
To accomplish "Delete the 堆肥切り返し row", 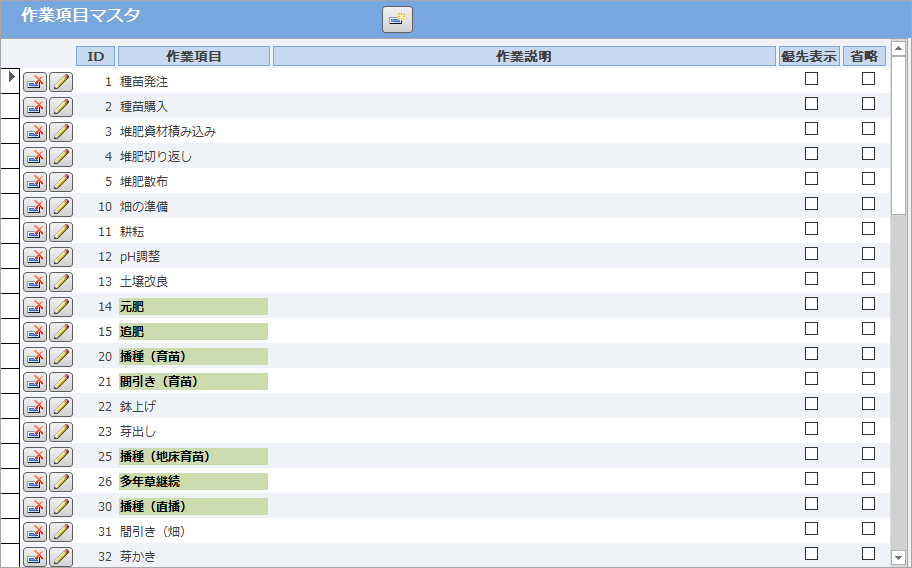I will pyautogui.click(x=35, y=157).
